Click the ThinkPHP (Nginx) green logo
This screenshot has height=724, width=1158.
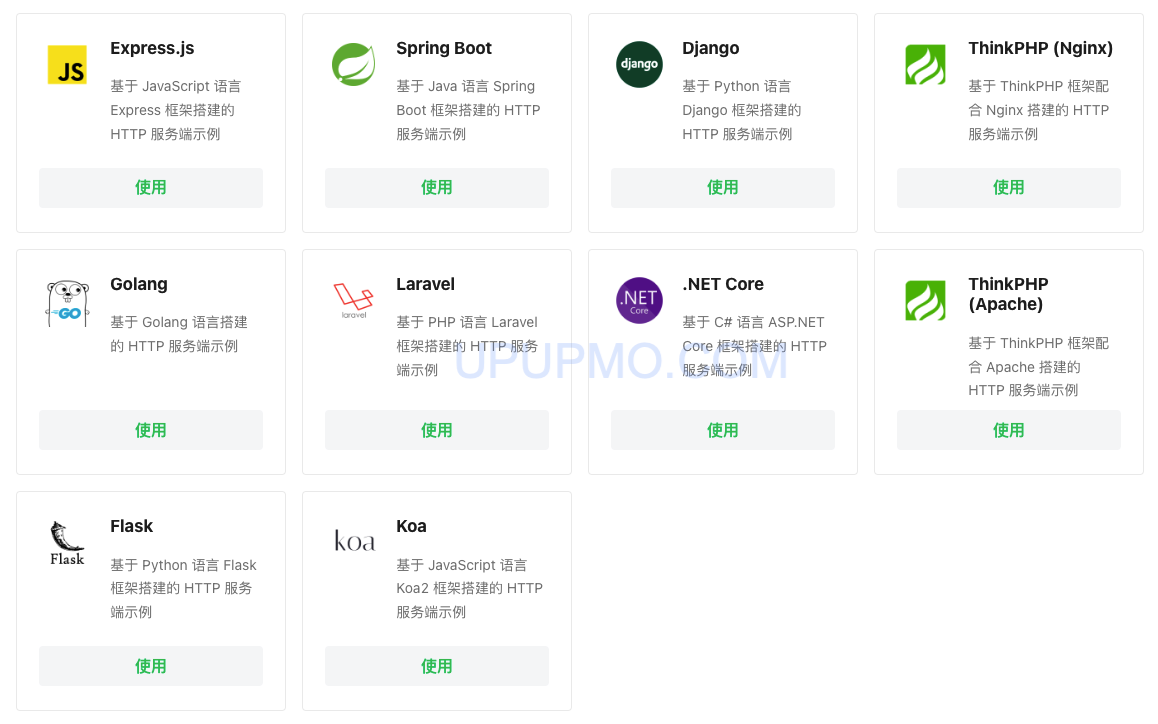point(925,65)
